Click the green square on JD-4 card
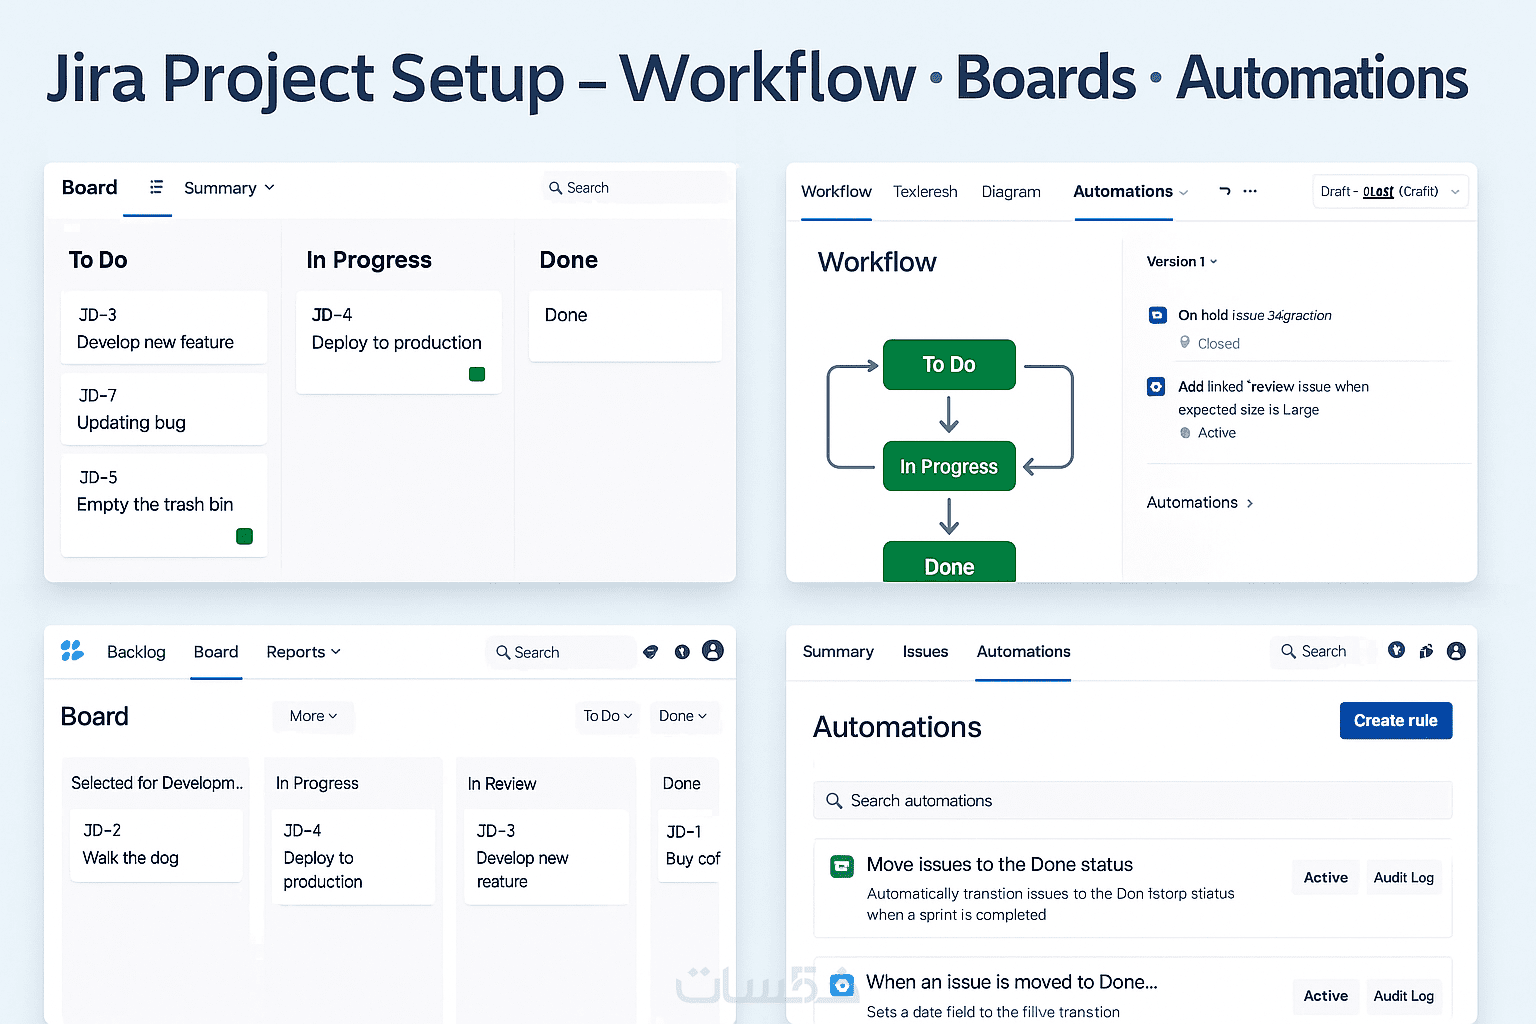Image resolution: width=1536 pixels, height=1024 pixels. pos(477,374)
